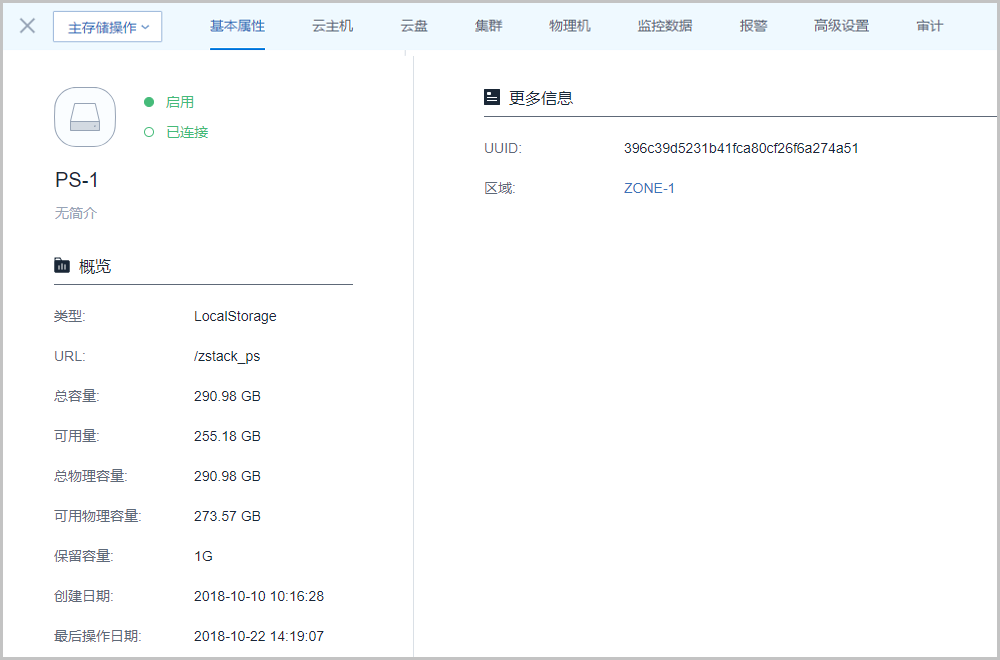
Task: Go to the 云盘 tab
Action: click(414, 26)
